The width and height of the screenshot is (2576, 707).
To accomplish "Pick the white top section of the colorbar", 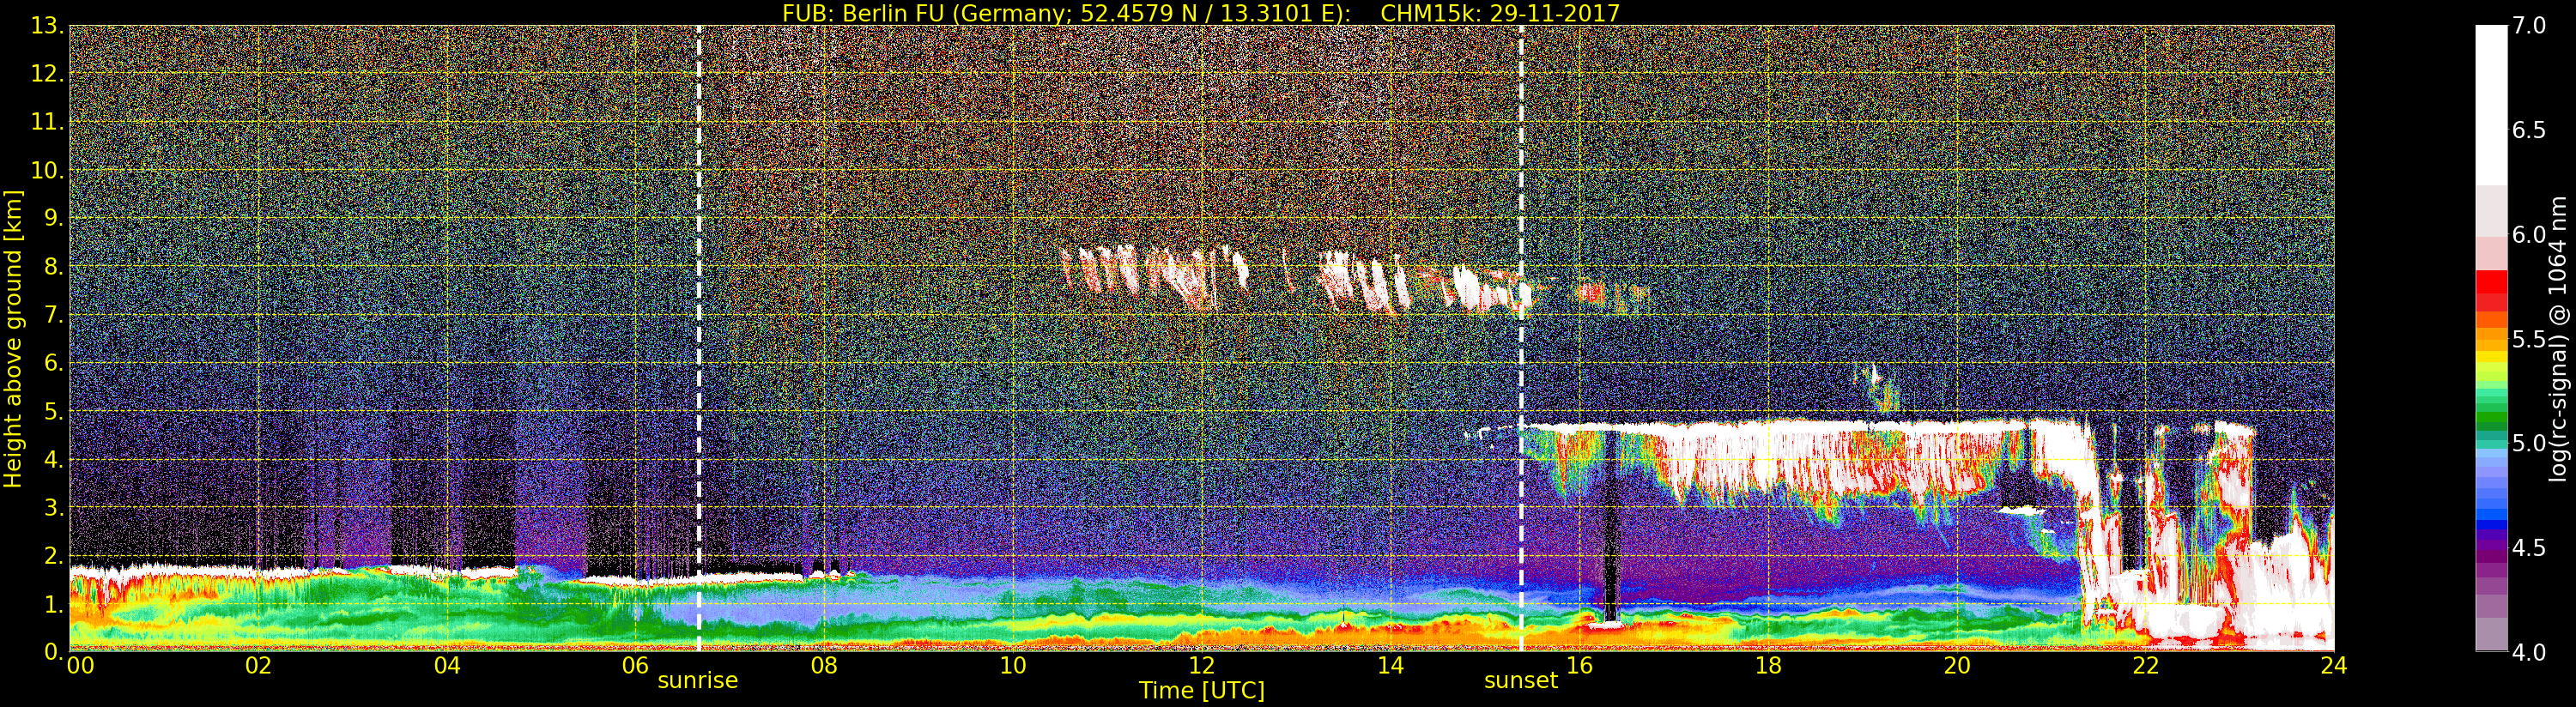I will coord(2491,105).
